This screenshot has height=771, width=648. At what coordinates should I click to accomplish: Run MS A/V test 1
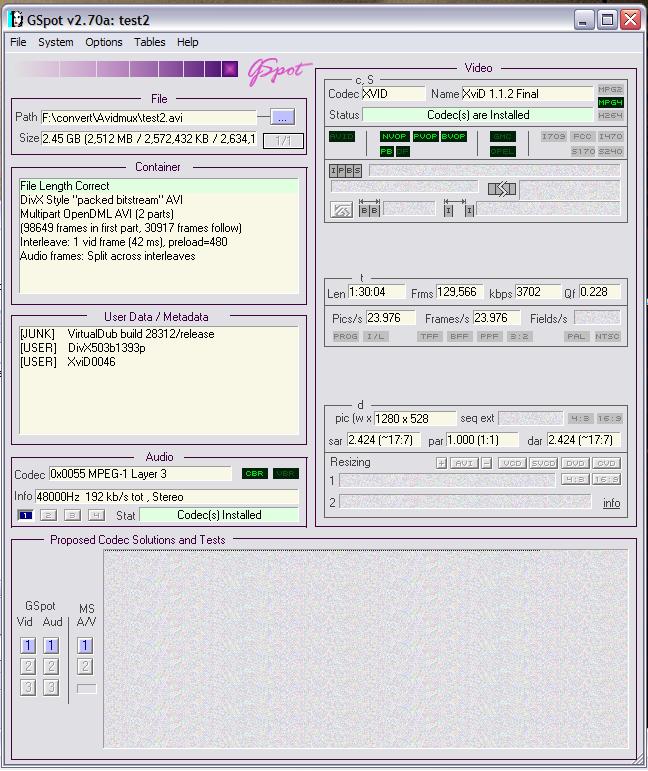(85, 645)
